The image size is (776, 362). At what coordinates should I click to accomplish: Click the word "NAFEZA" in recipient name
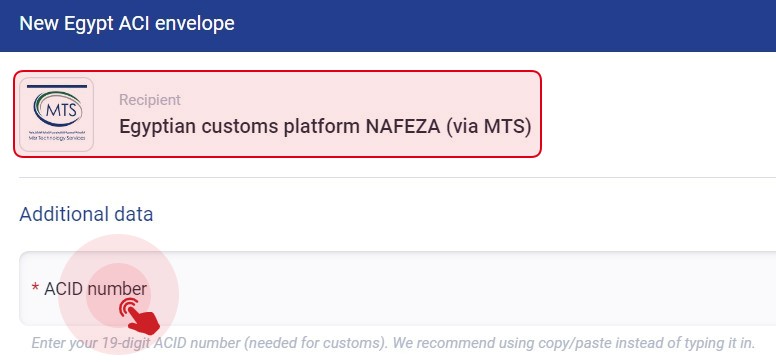tap(403, 127)
